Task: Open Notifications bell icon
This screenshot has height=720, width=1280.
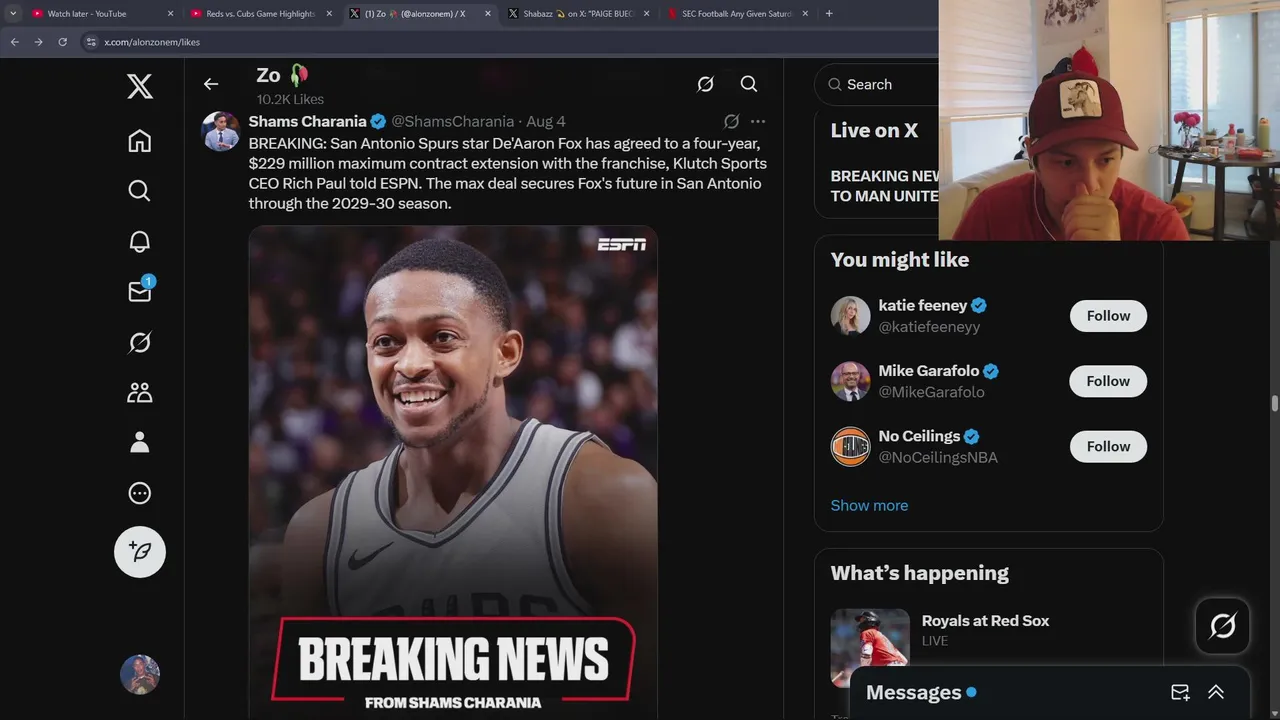Action: click(140, 241)
